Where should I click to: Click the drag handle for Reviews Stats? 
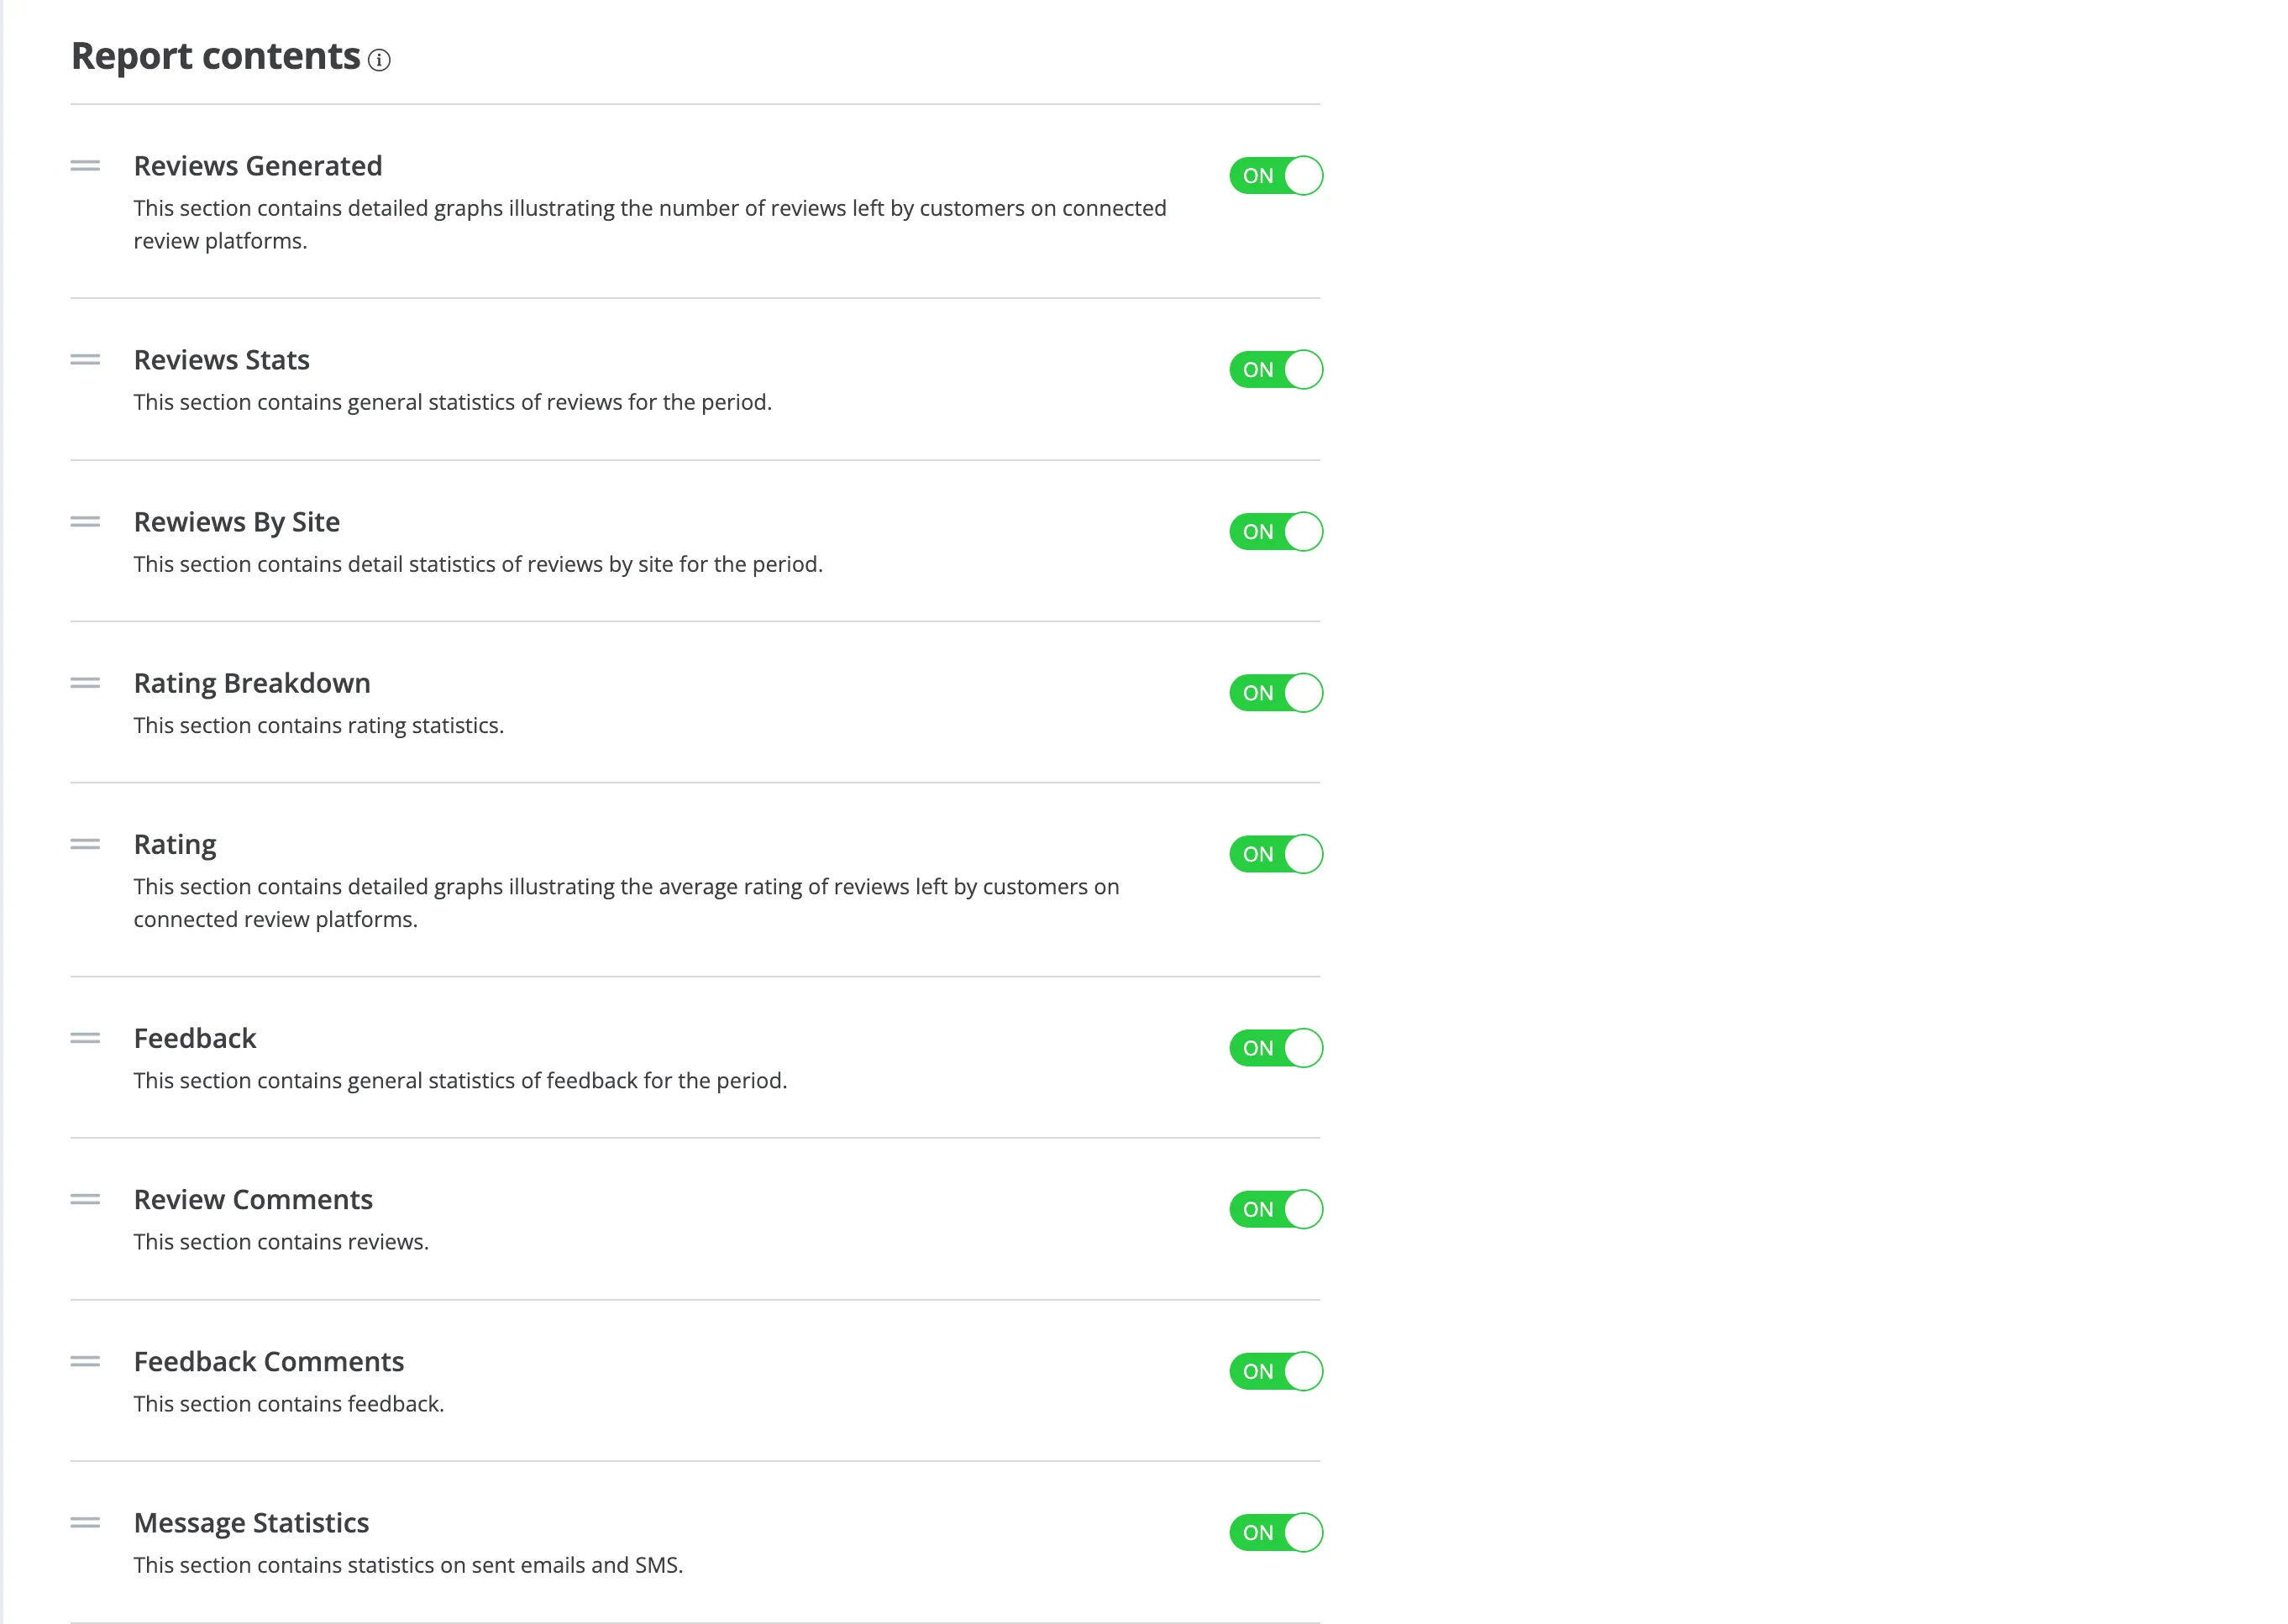click(x=85, y=360)
